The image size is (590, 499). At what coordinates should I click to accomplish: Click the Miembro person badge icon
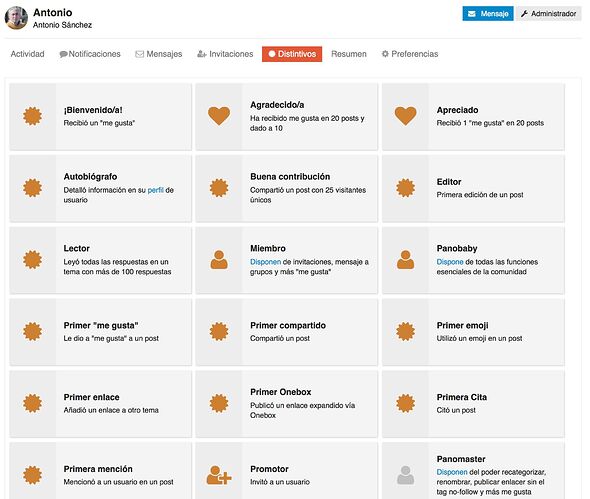[x=219, y=260]
